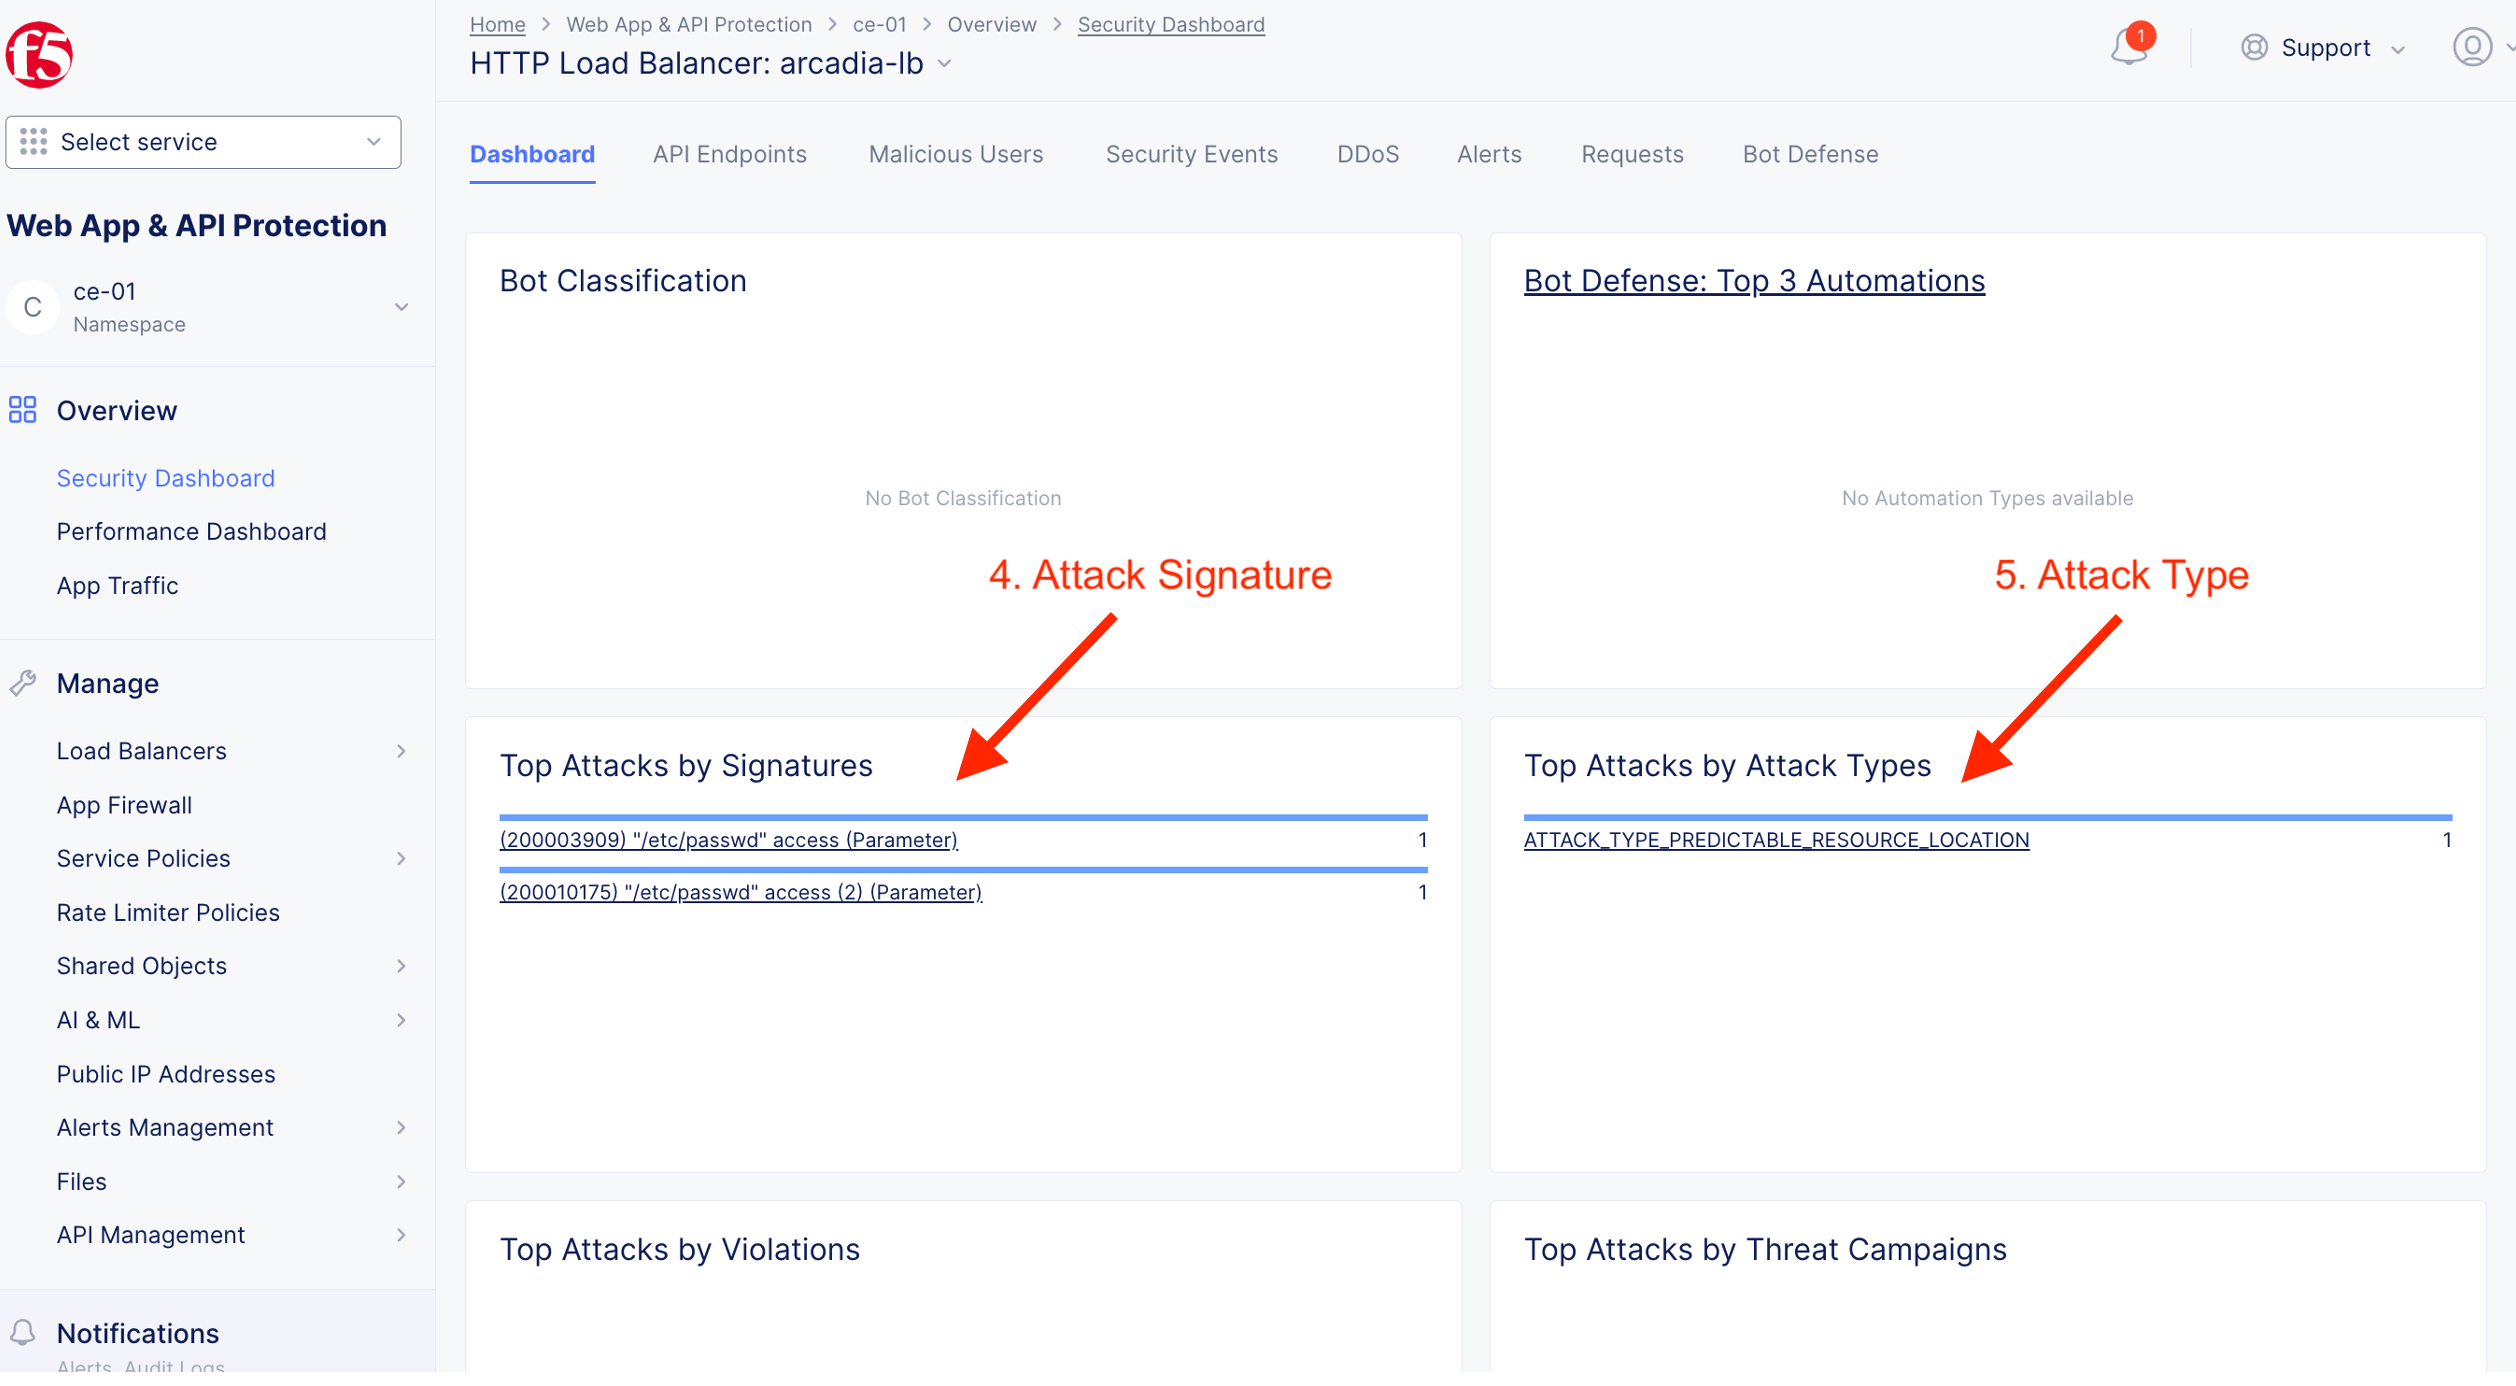The image size is (2516, 1386).
Task: Open the arcadia-lb load balancer dropdown
Action: [x=945, y=64]
